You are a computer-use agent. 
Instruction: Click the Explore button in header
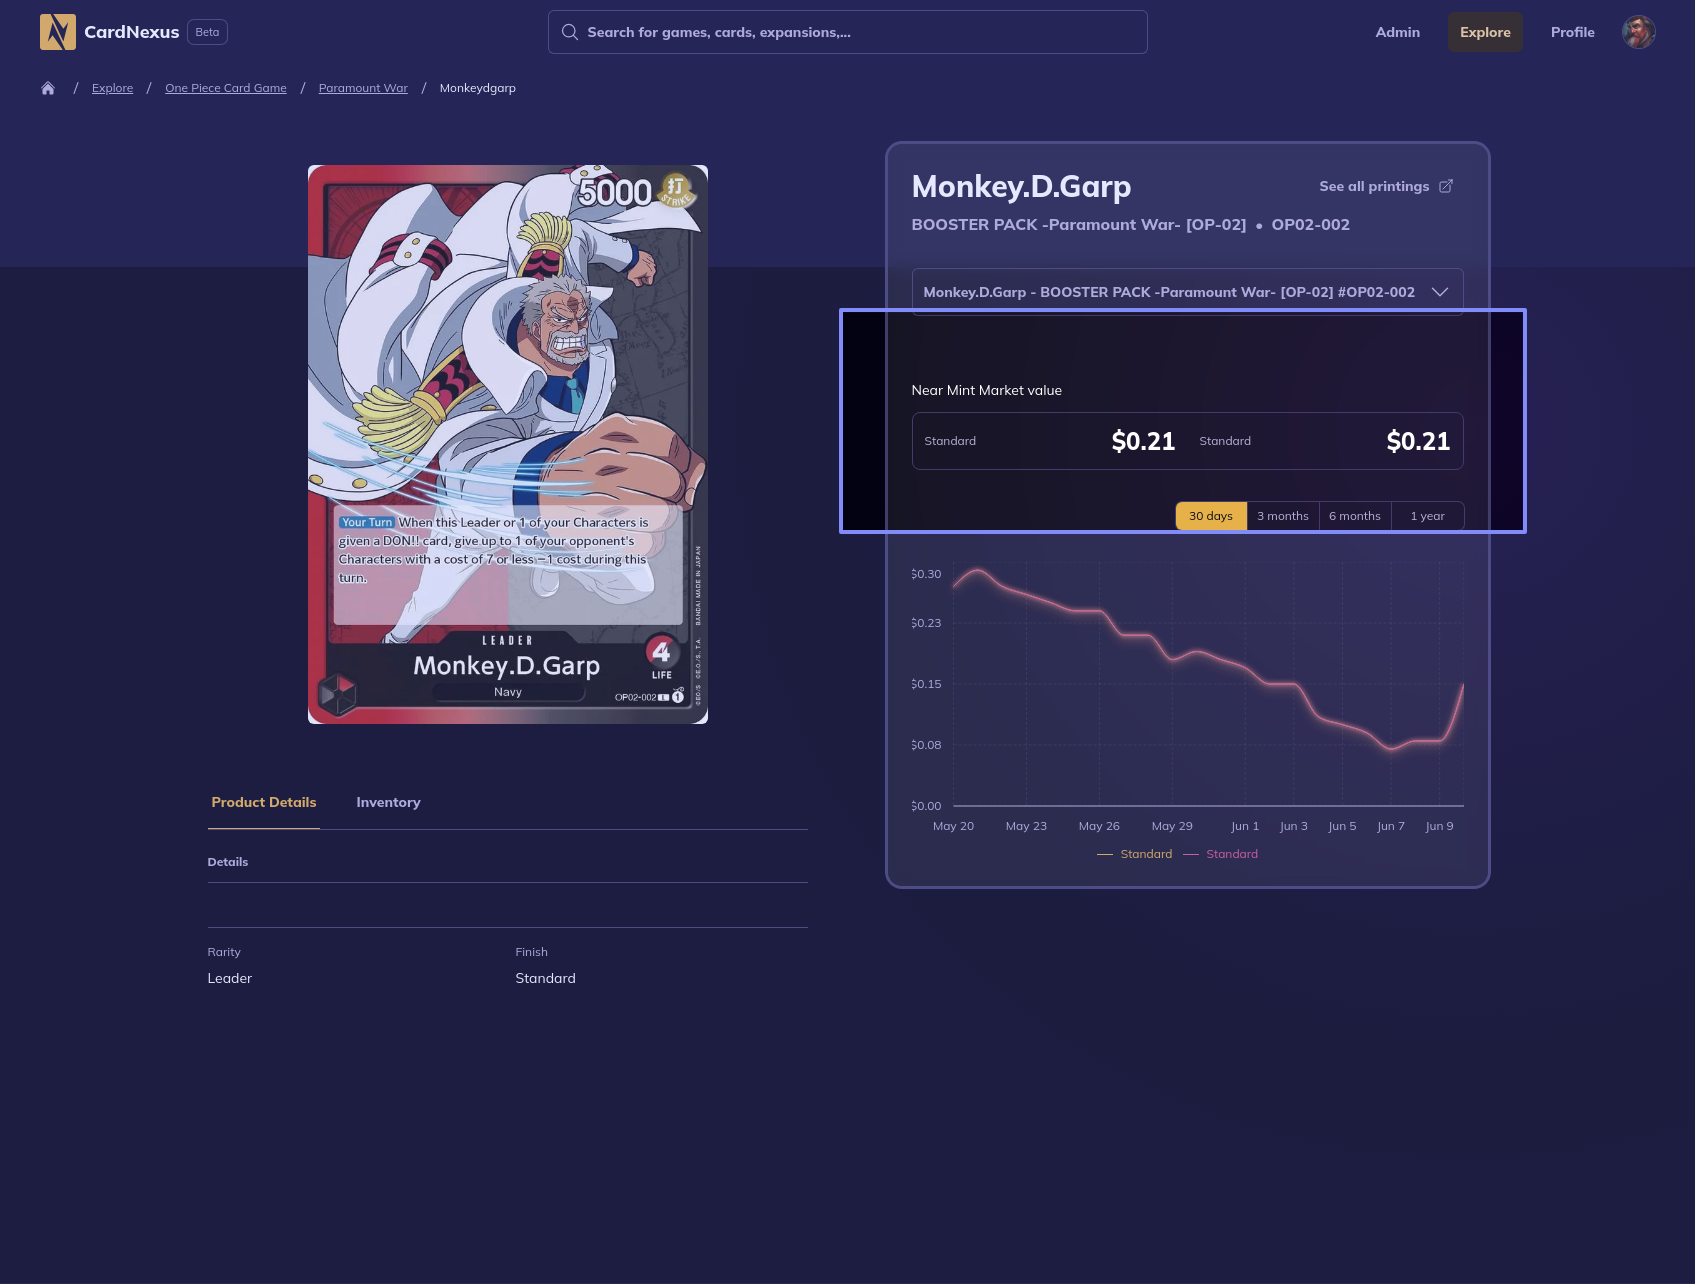1485,32
